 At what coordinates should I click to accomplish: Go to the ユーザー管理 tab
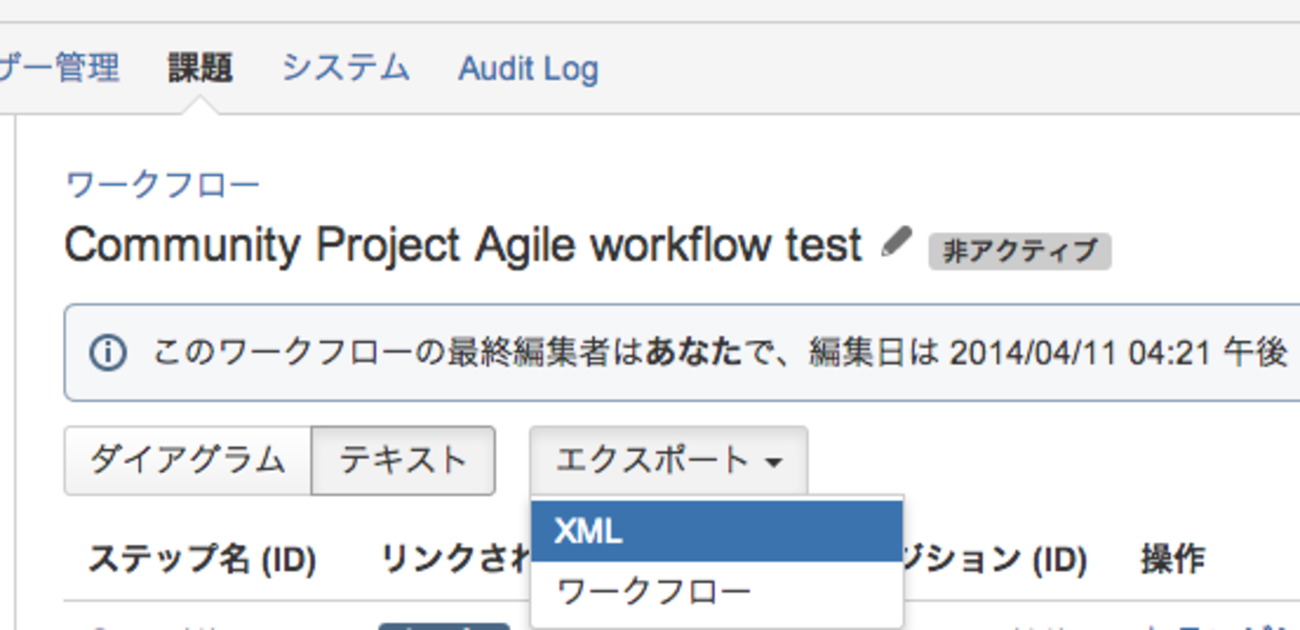coord(60,68)
